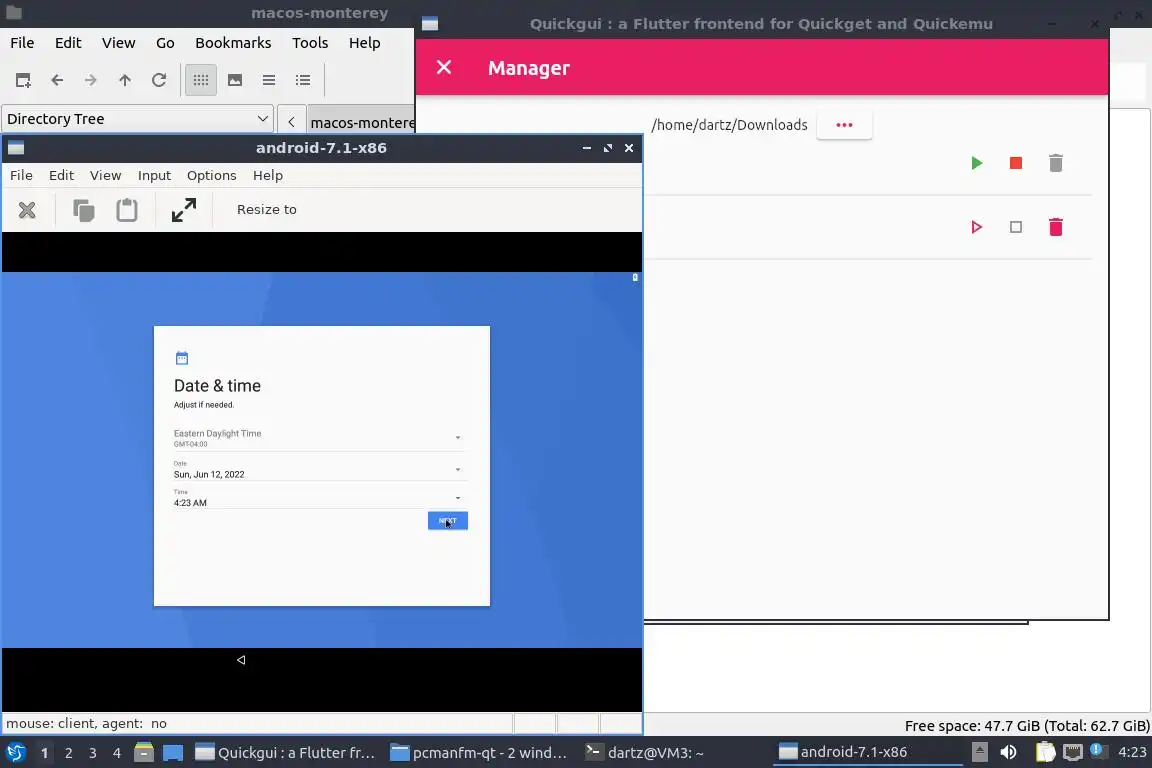Click the Resize to toolbar button

tap(267, 209)
